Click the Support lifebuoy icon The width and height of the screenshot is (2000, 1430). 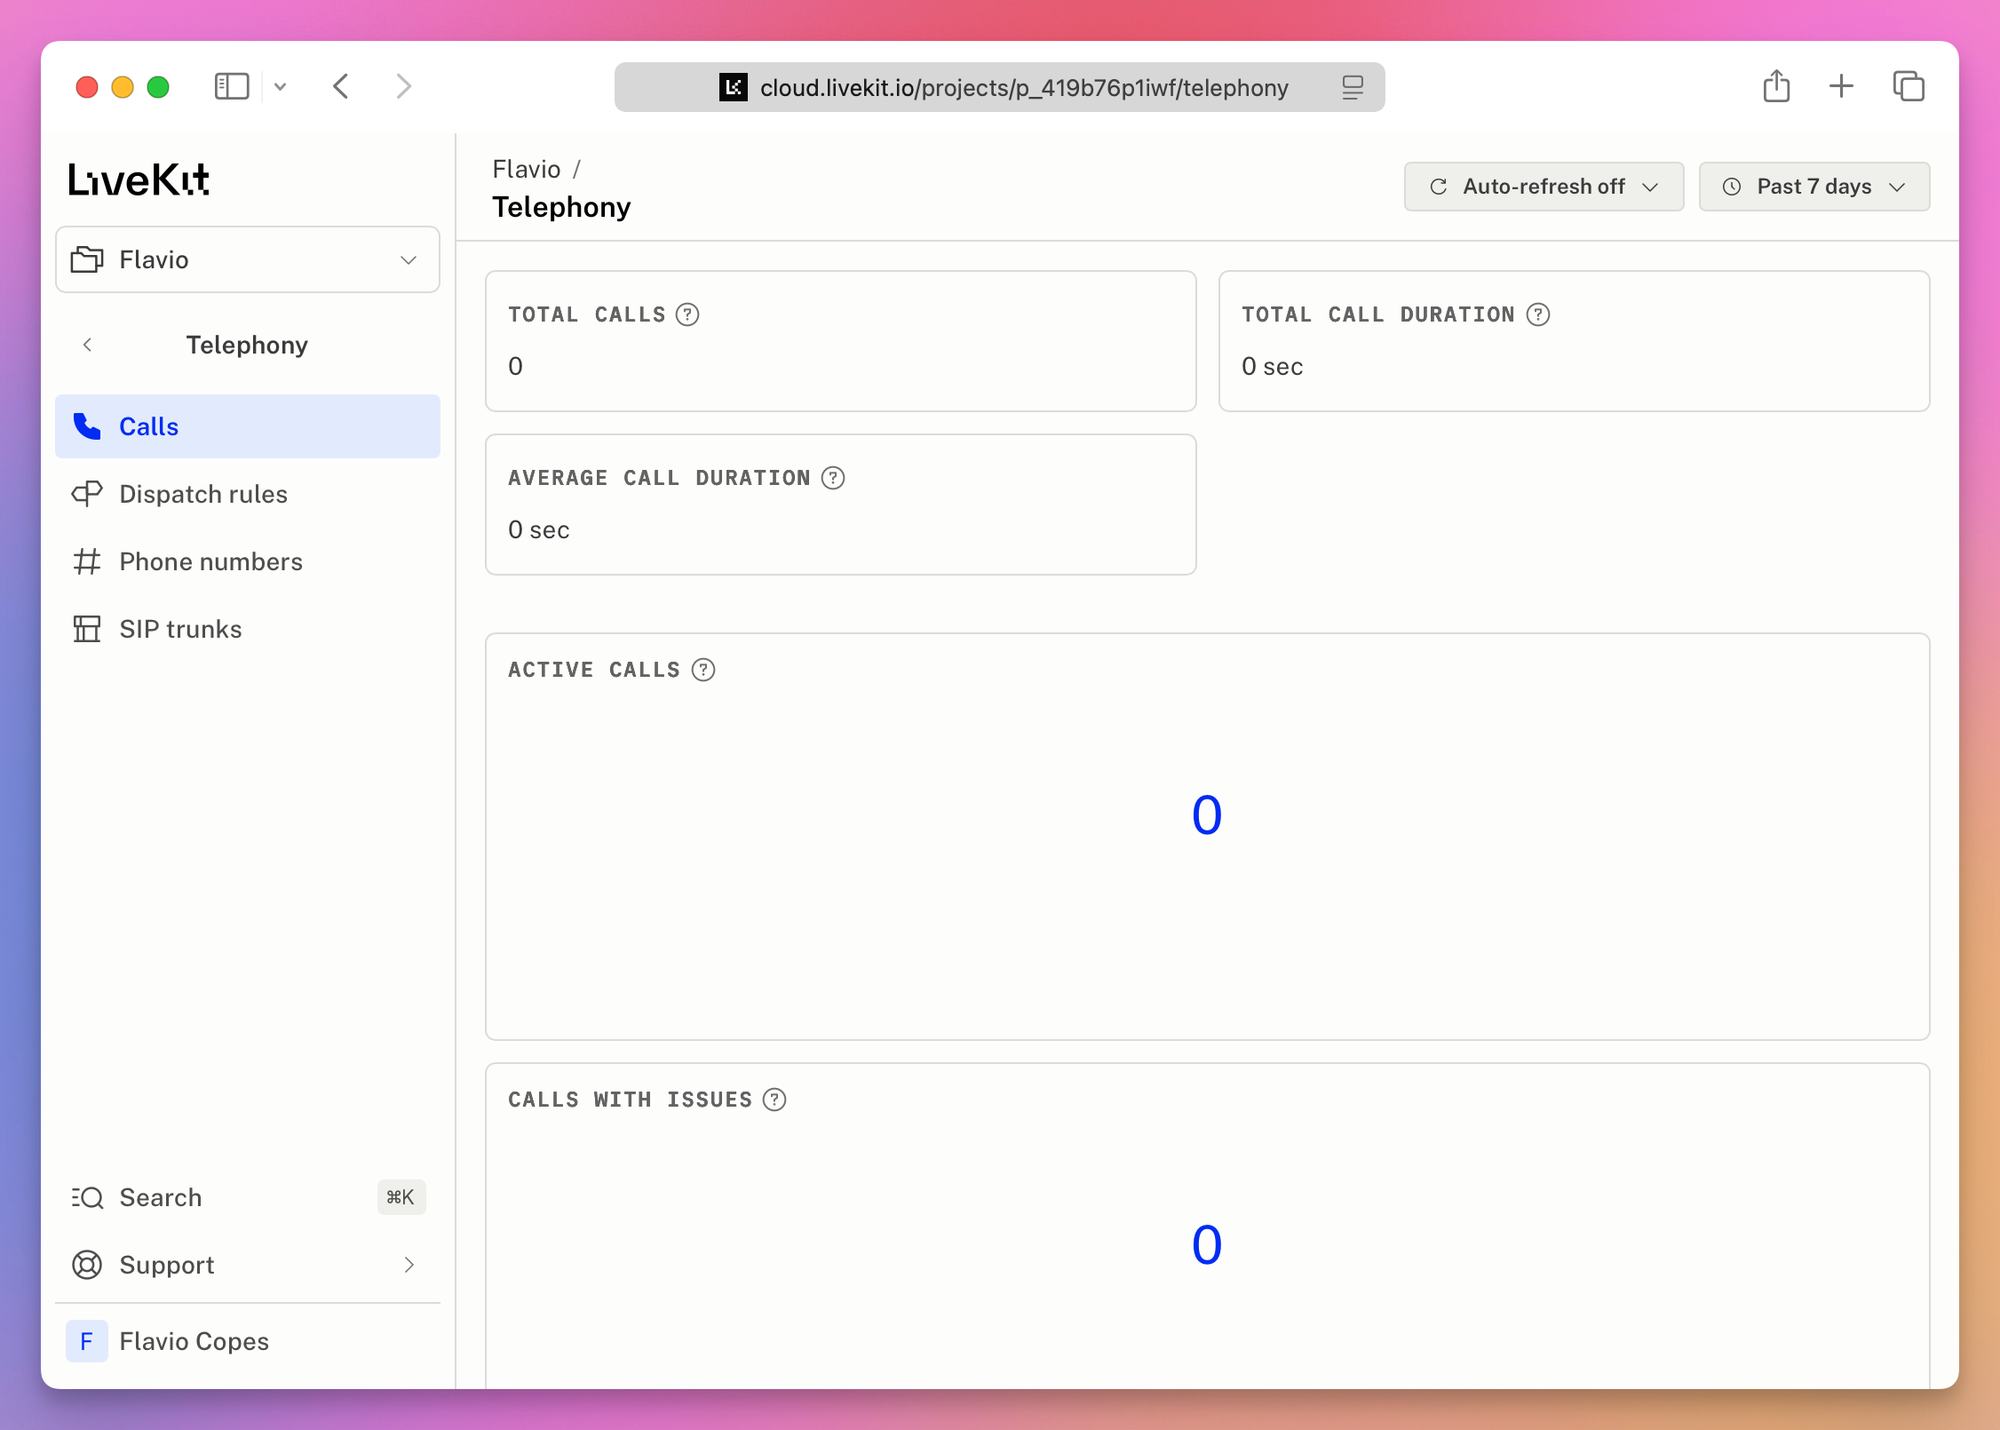click(87, 1265)
